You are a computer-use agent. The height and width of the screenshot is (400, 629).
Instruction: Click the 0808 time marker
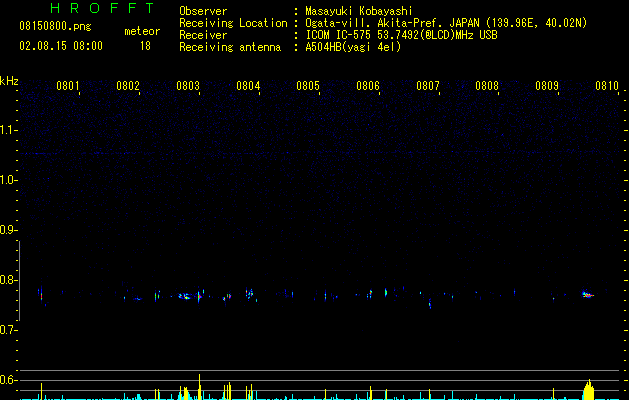(x=487, y=86)
